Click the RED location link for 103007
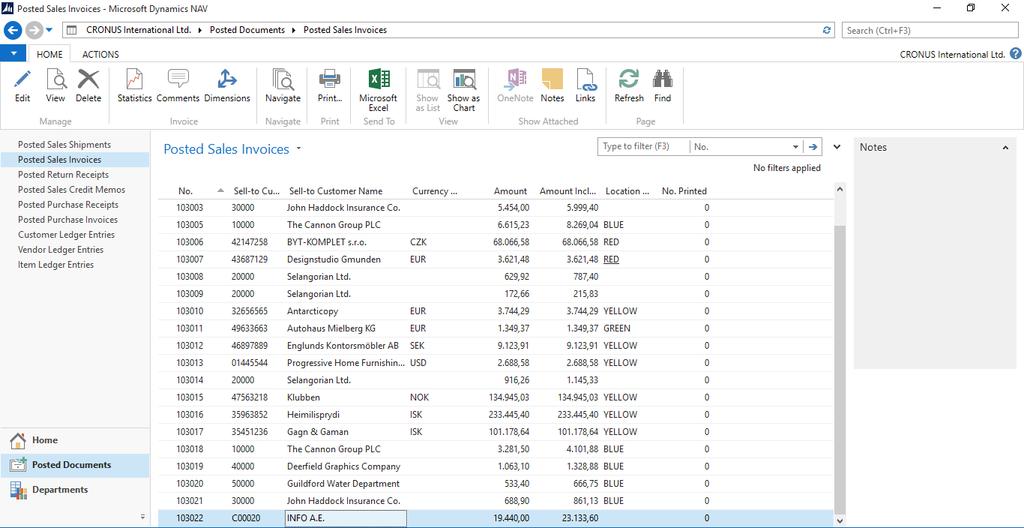This screenshot has height=528, width=1024. coord(611,259)
